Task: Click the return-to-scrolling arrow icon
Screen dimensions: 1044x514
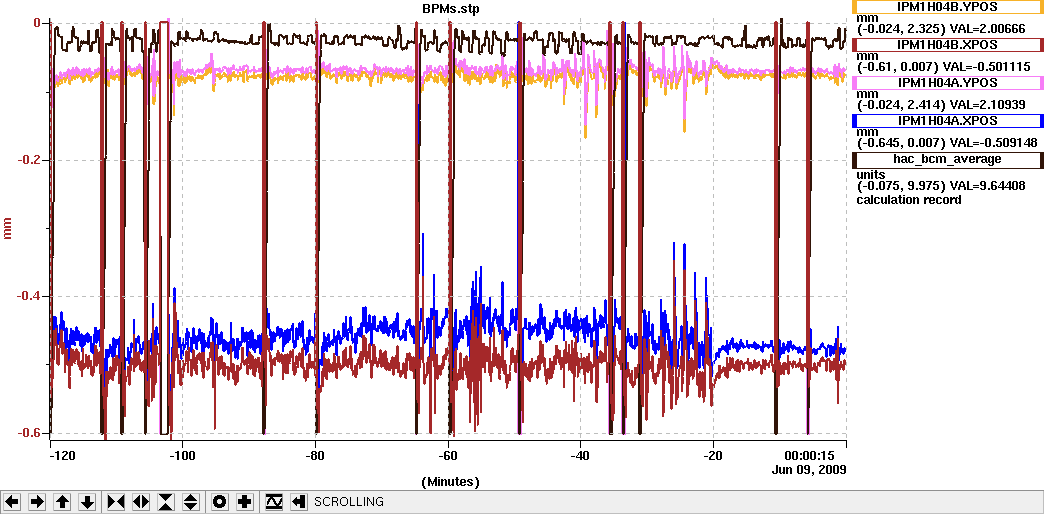Action: tap(298, 502)
